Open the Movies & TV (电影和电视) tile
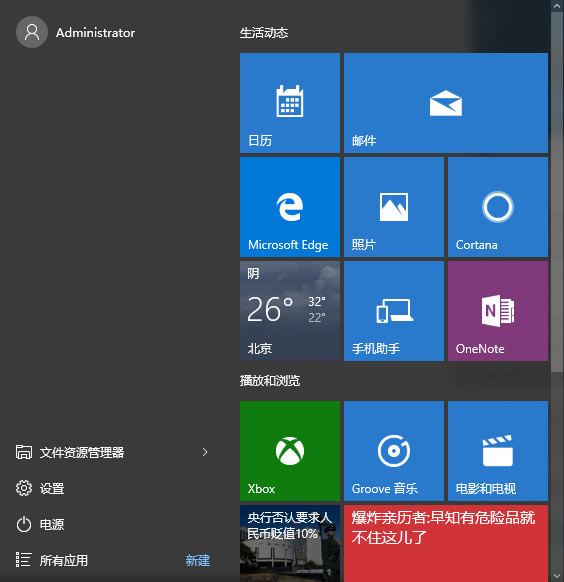The height and width of the screenshot is (582, 564). coord(498,451)
